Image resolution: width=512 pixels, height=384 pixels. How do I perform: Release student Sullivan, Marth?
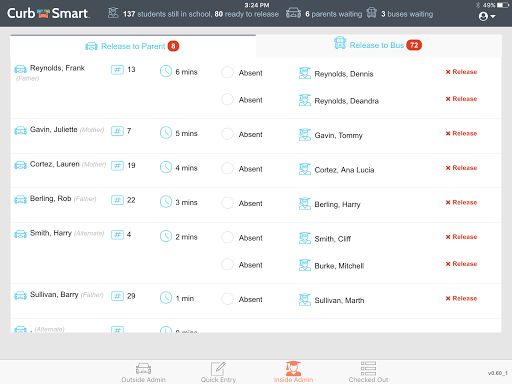[x=461, y=299]
